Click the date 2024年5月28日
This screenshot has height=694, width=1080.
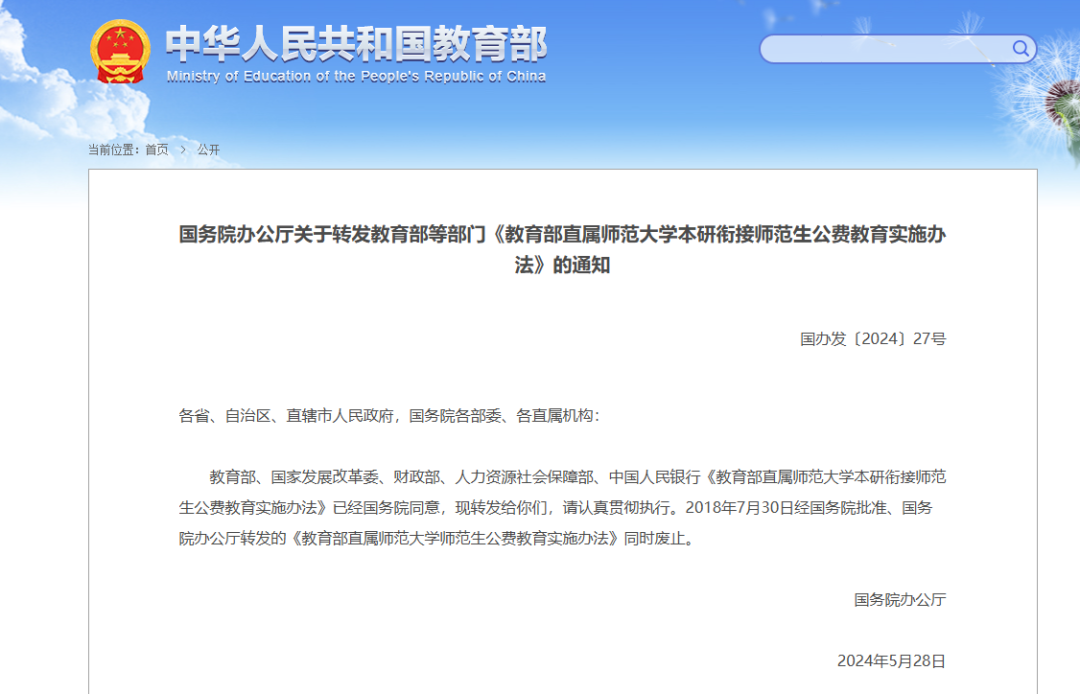(x=891, y=661)
